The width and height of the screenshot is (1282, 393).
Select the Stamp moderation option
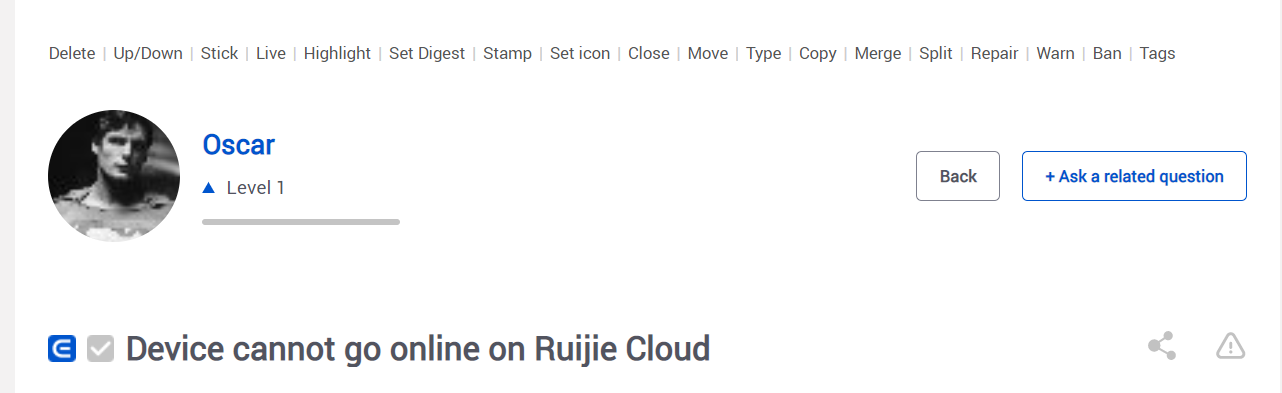tap(507, 53)
